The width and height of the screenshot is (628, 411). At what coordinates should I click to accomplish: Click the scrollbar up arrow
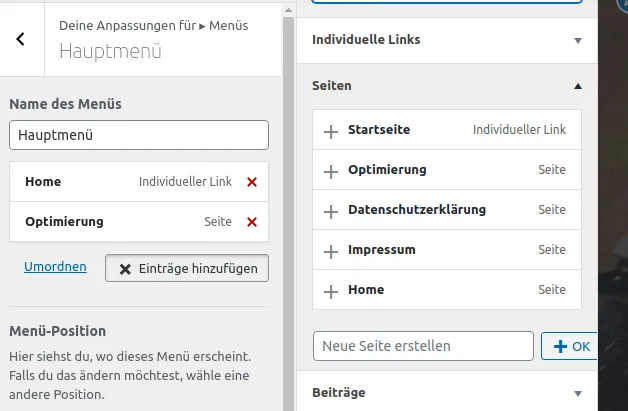[288, 10]
